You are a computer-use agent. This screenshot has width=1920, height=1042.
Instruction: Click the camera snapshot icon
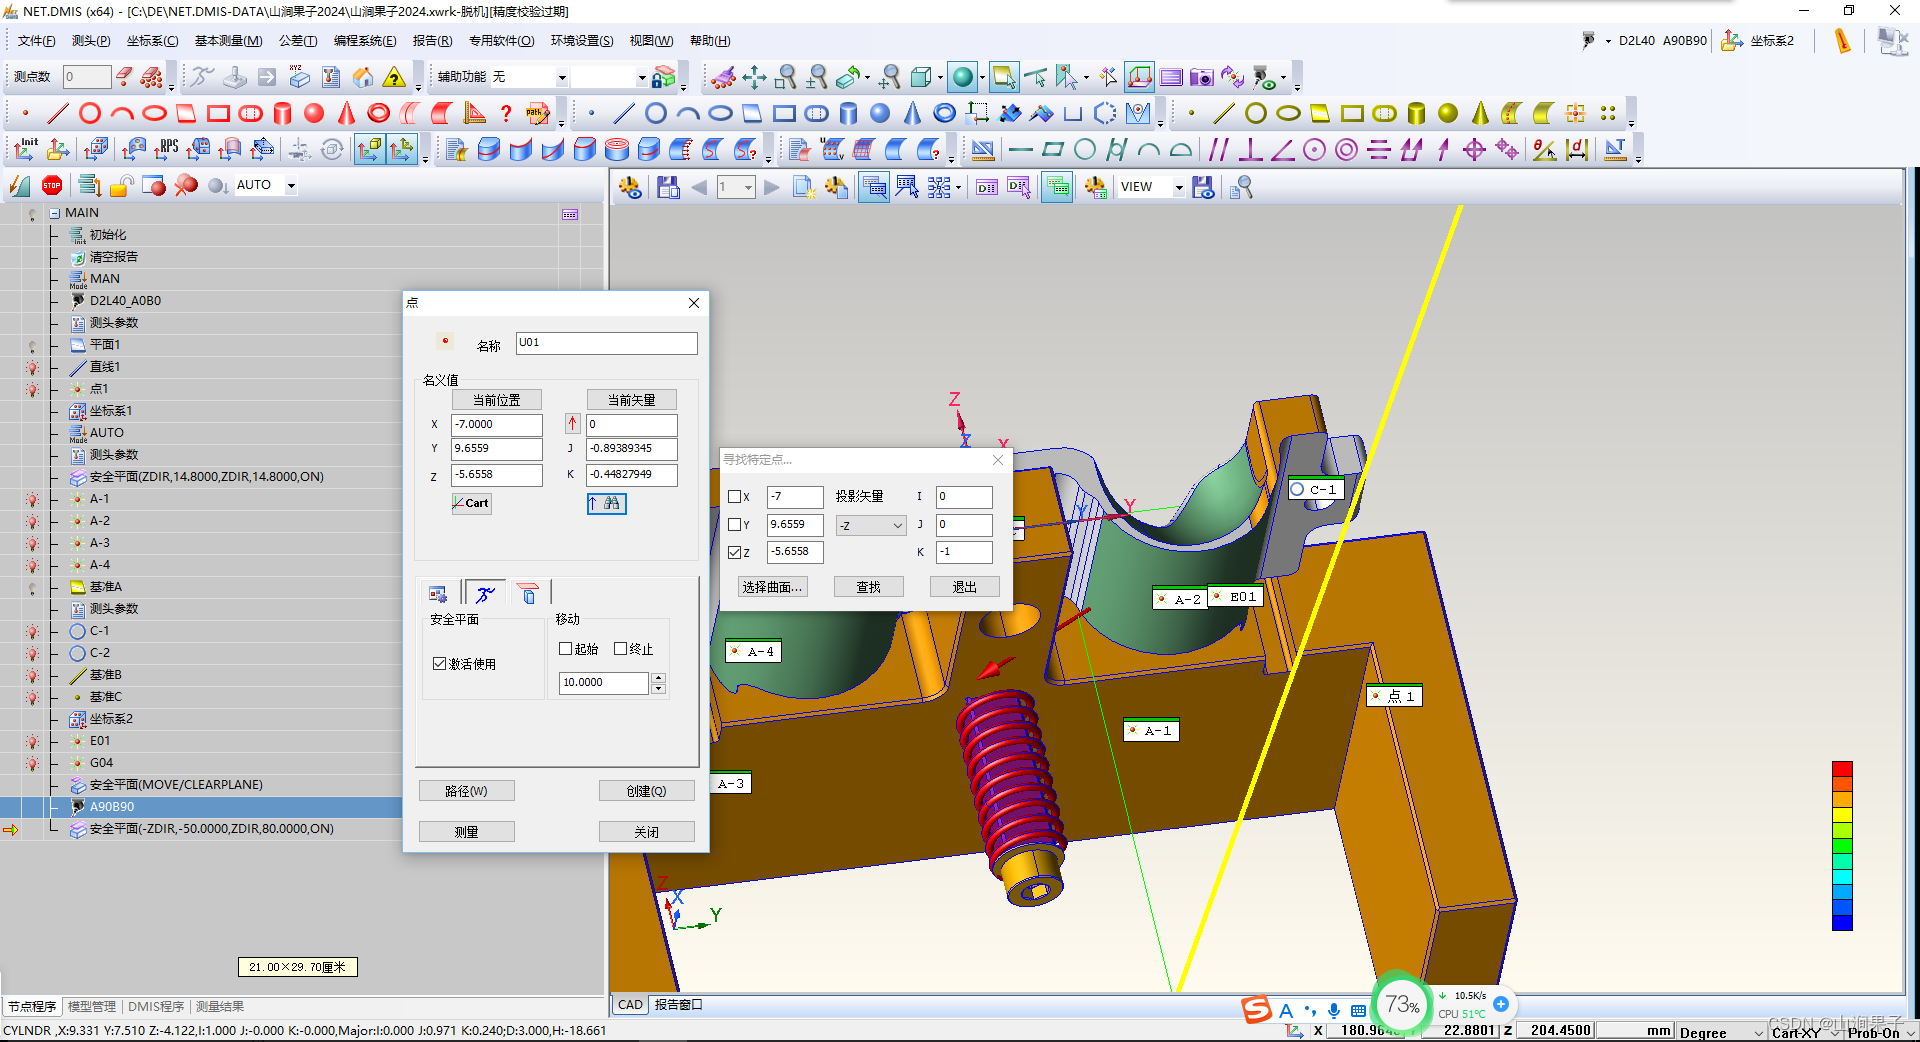[1202, 77]
